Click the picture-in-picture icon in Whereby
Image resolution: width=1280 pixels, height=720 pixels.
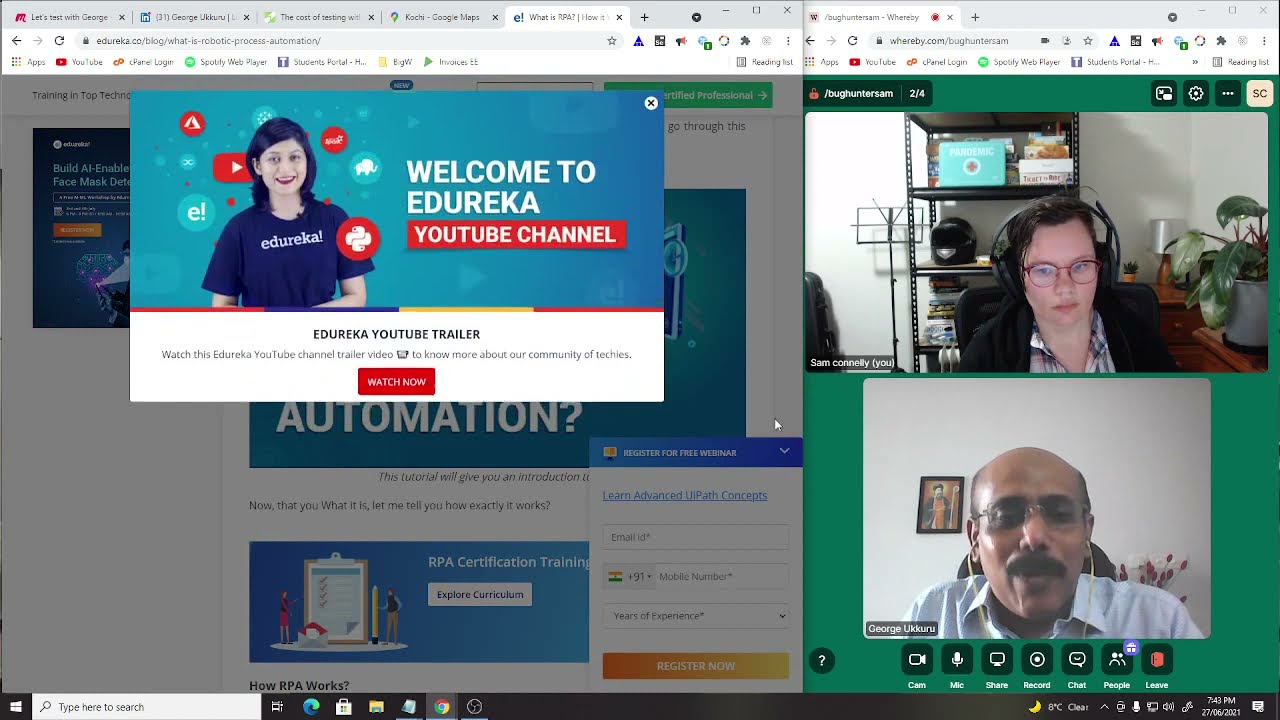pyautogui.click(x=1164, y=93)
